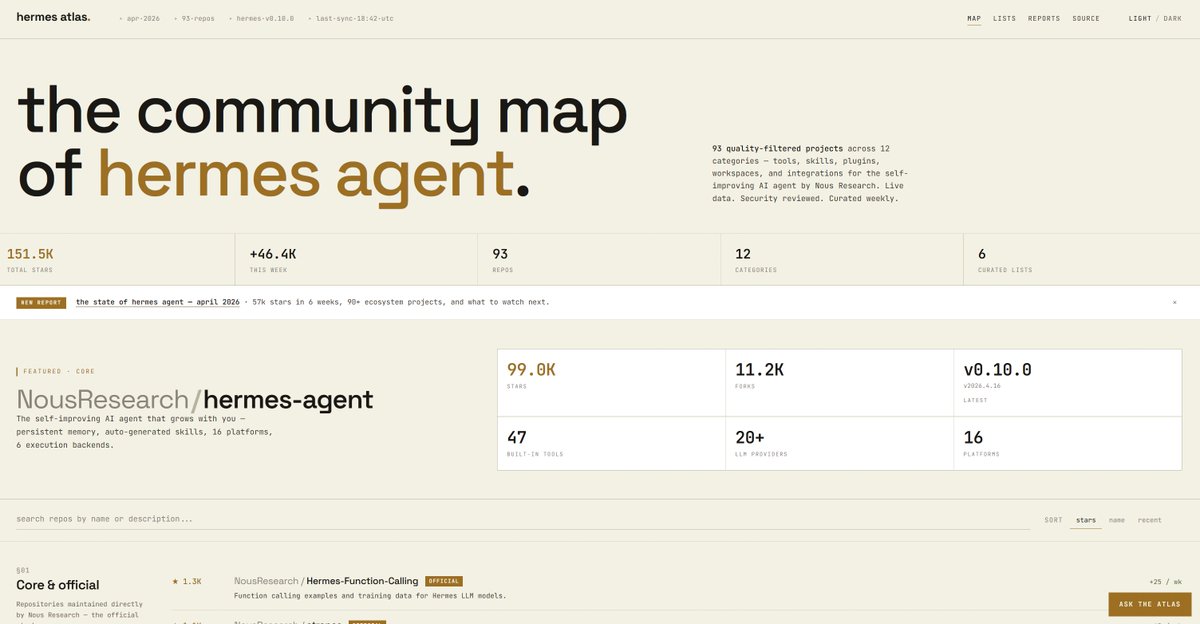The height and width of the screenshot is (624, 1200).
Task: Open the NousResearch/hermes-agent featured repo
Action: [195, 400]
